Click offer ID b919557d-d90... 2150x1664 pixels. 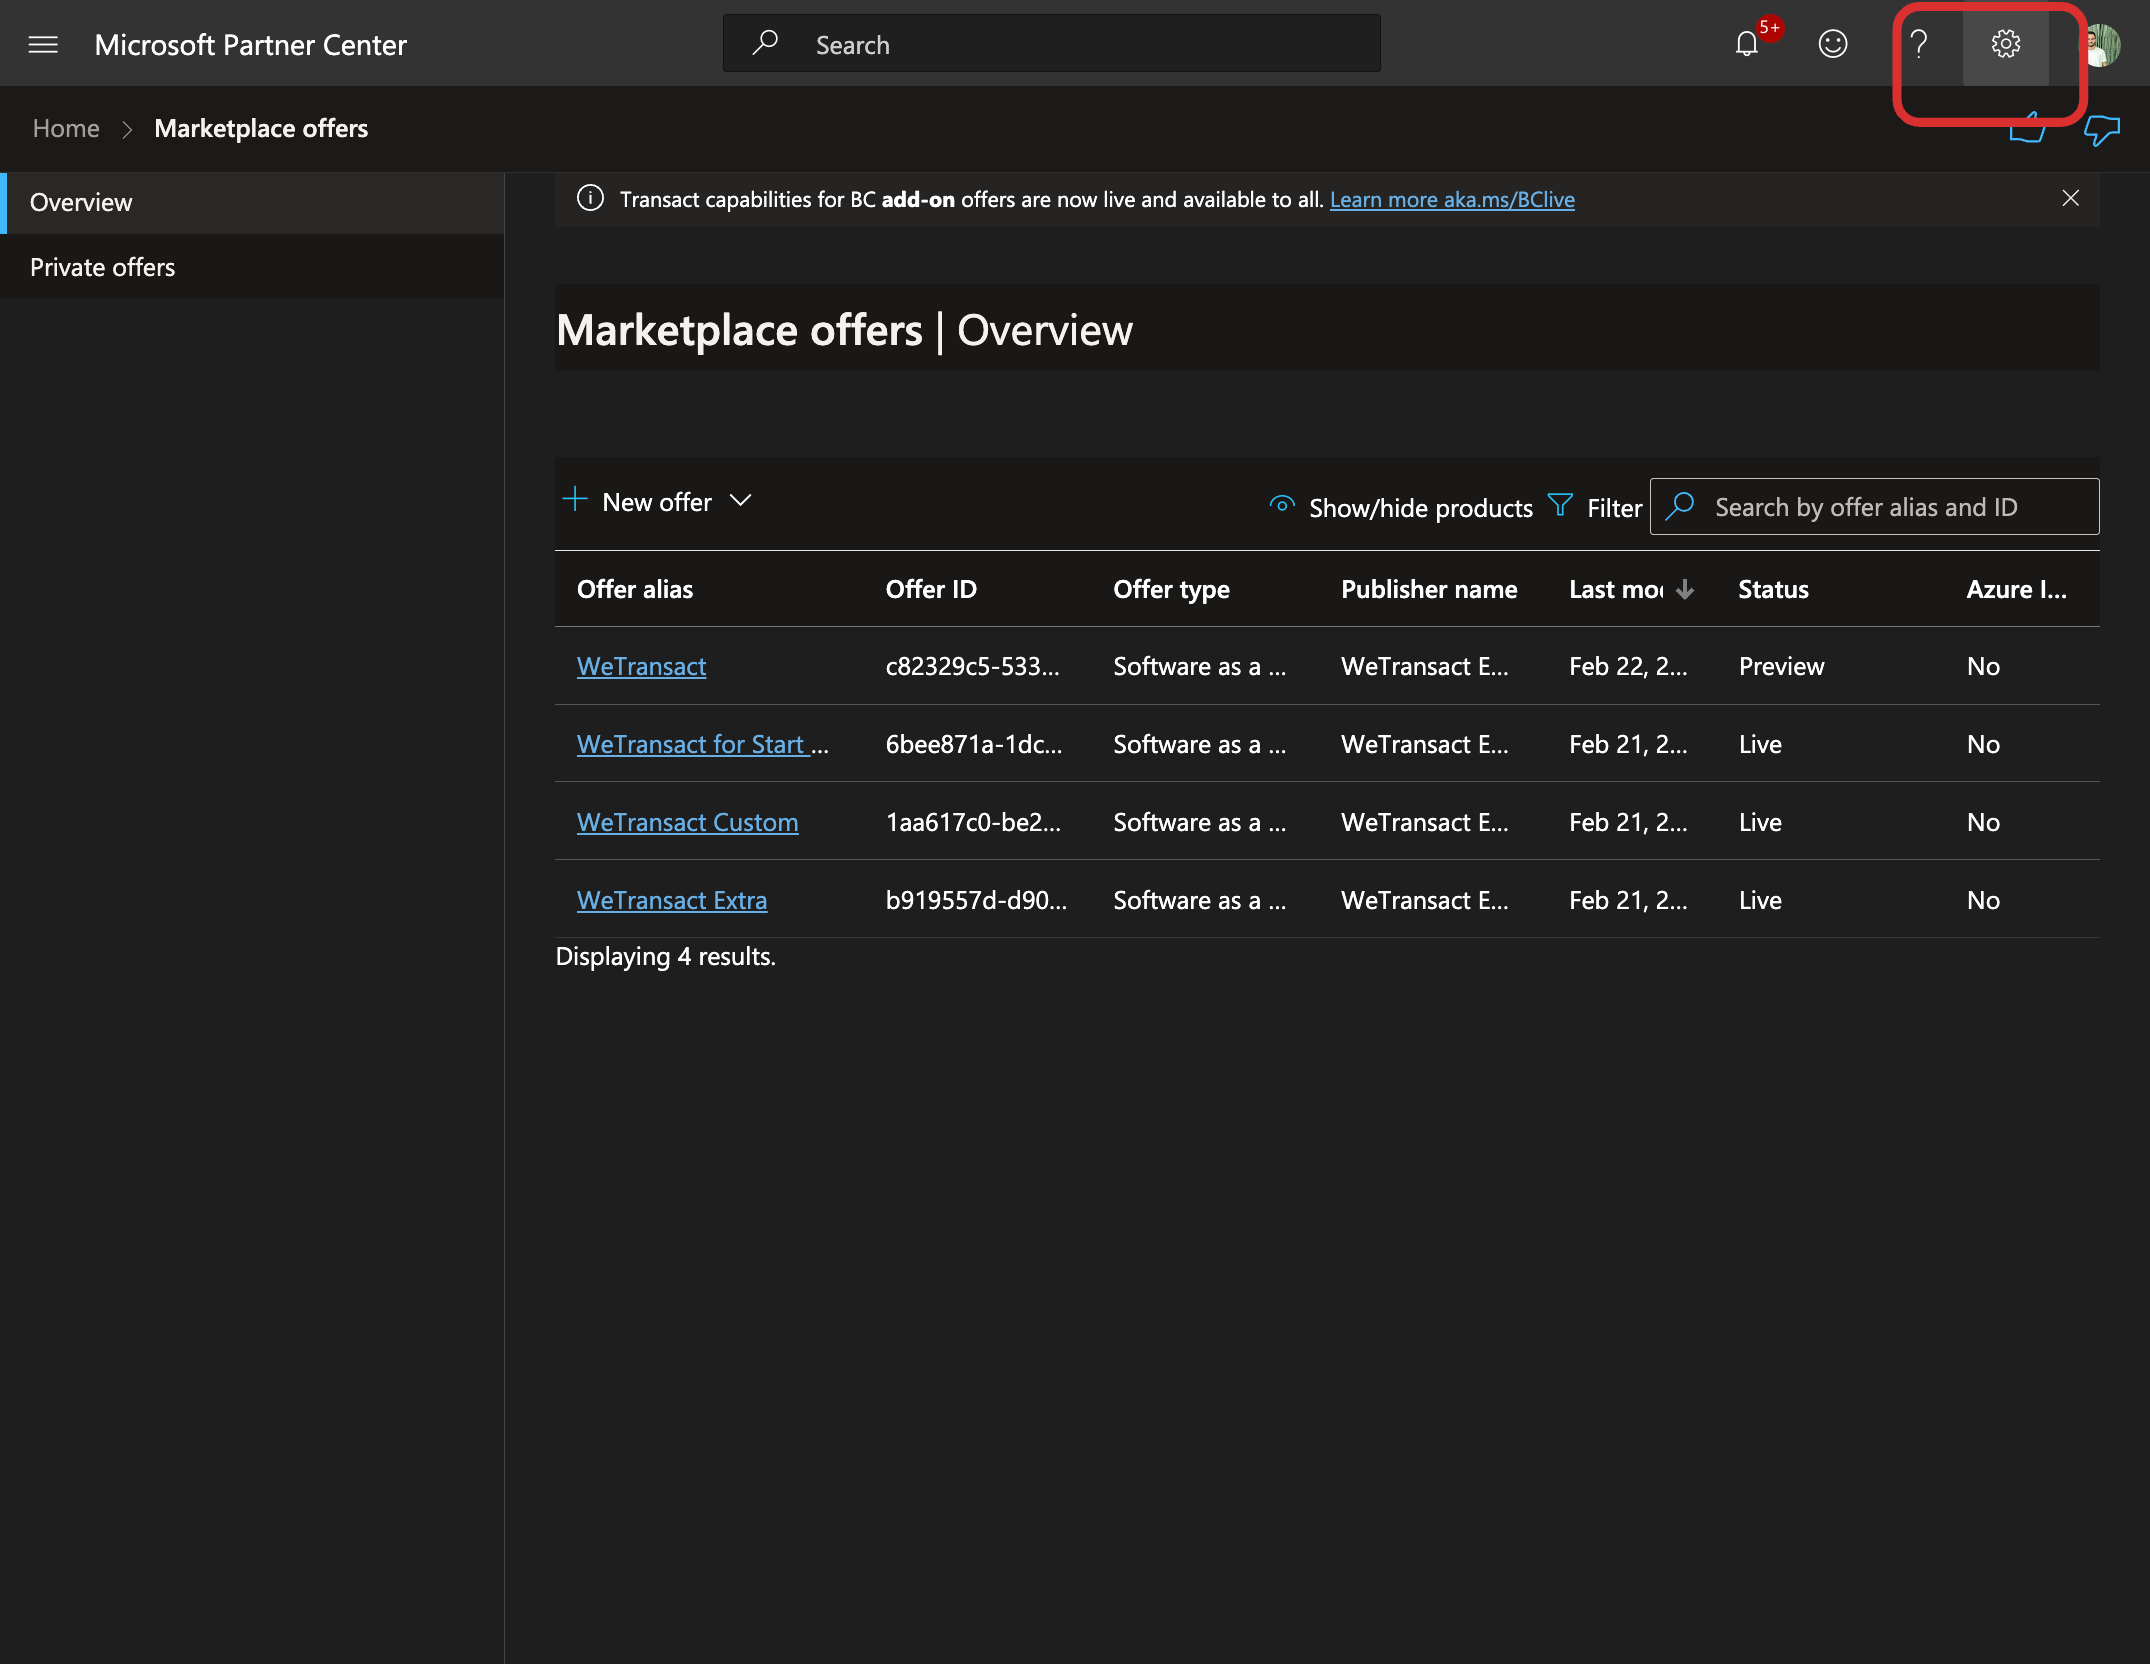pos(976,900)
